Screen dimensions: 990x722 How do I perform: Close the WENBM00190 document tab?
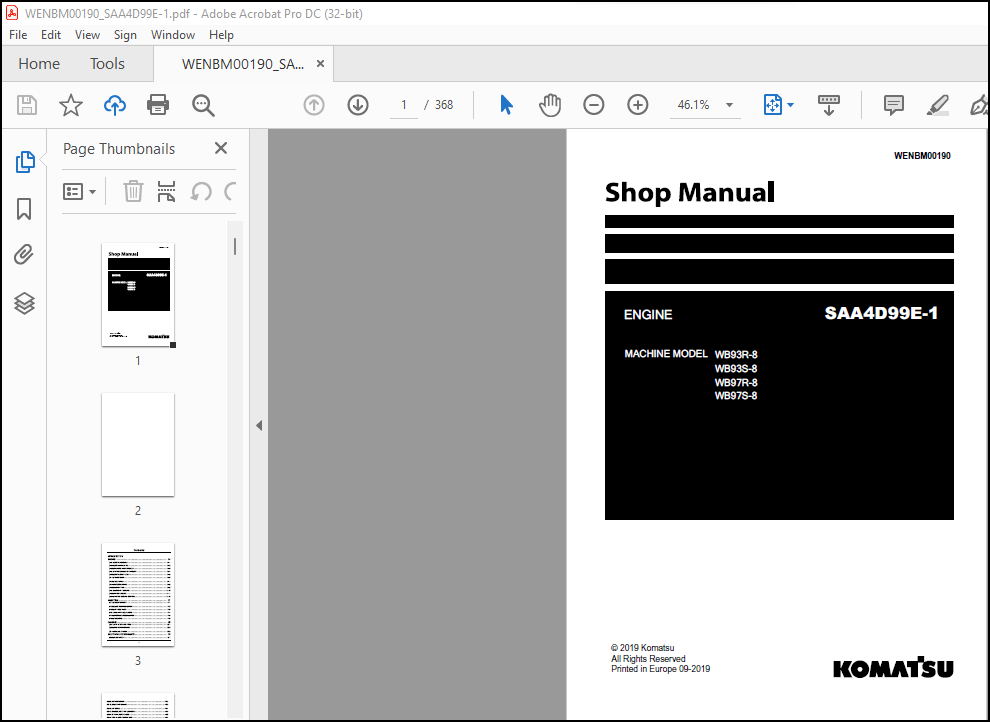[x=320, y=64]
